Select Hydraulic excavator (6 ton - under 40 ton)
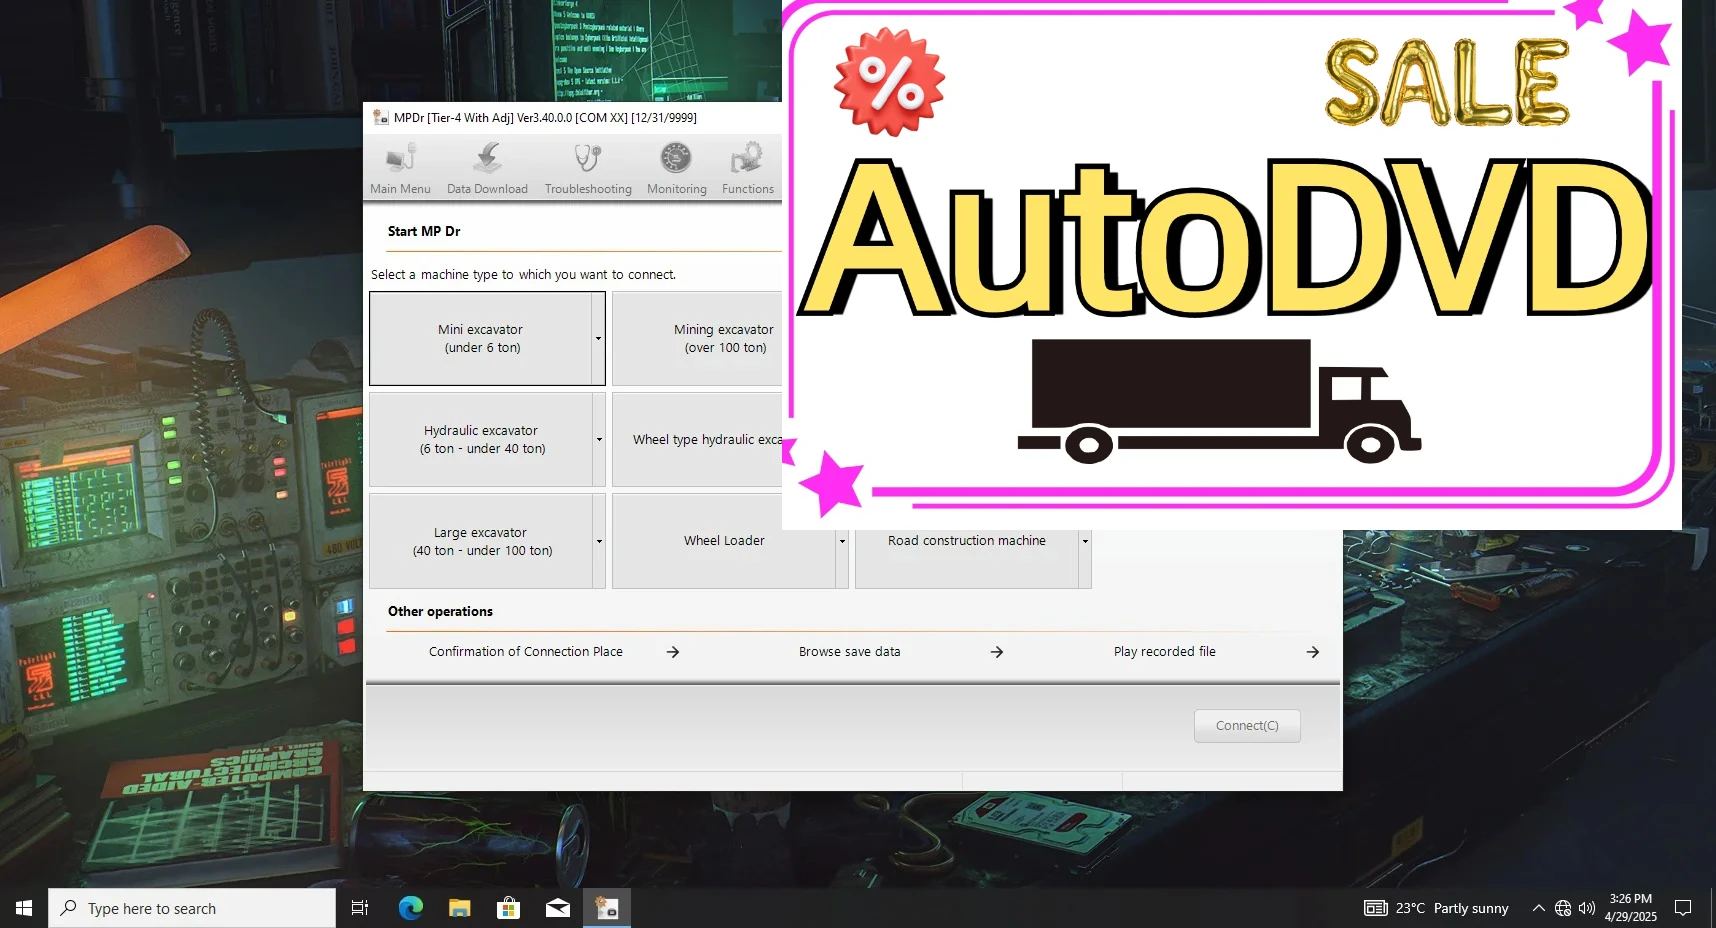The image size is (1716, 928). click(x=481, y=439)
